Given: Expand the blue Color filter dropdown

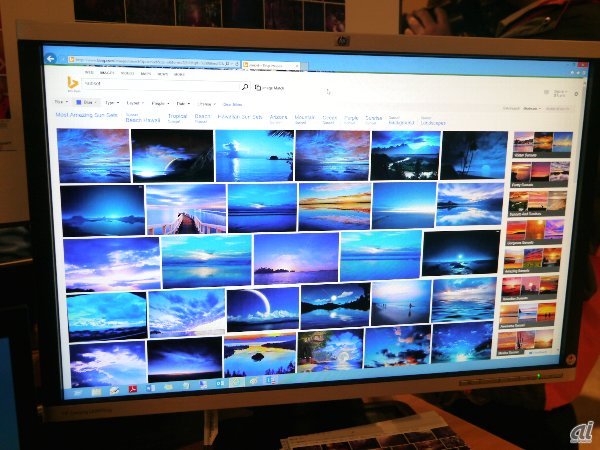Looking at the screenshot, I should pos(87,102).
